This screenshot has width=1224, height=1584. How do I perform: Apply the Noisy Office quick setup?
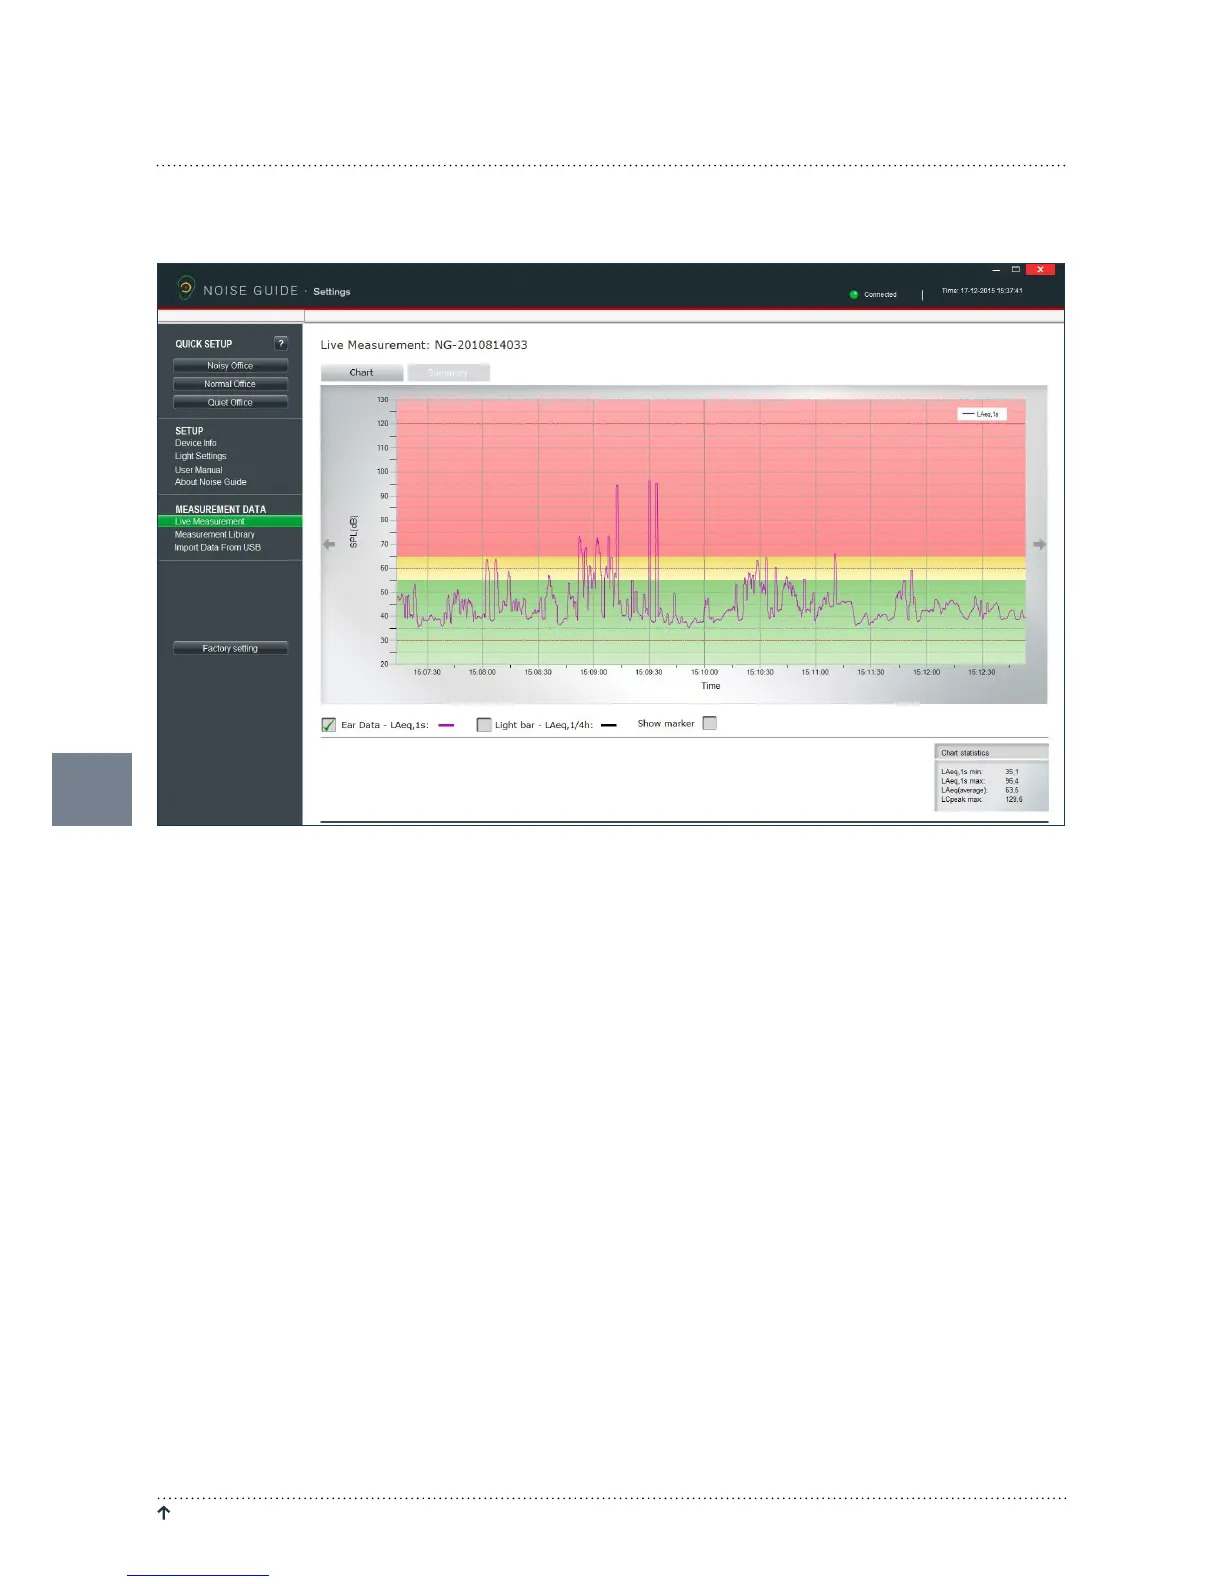pos(230,366)
